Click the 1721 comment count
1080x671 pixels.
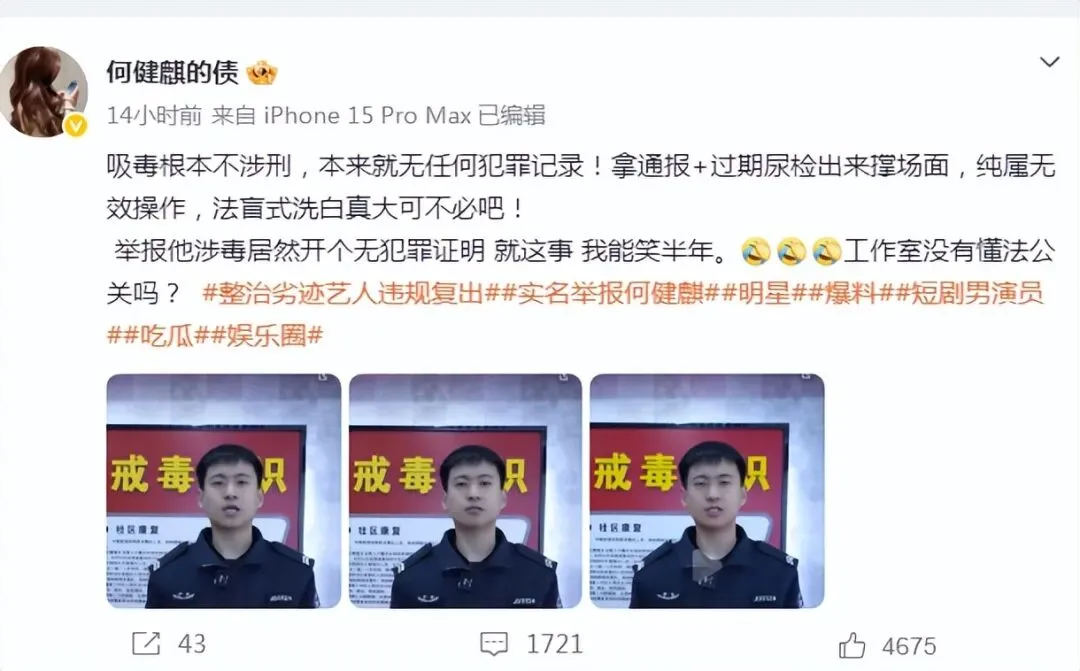click(x=554, y=644)
